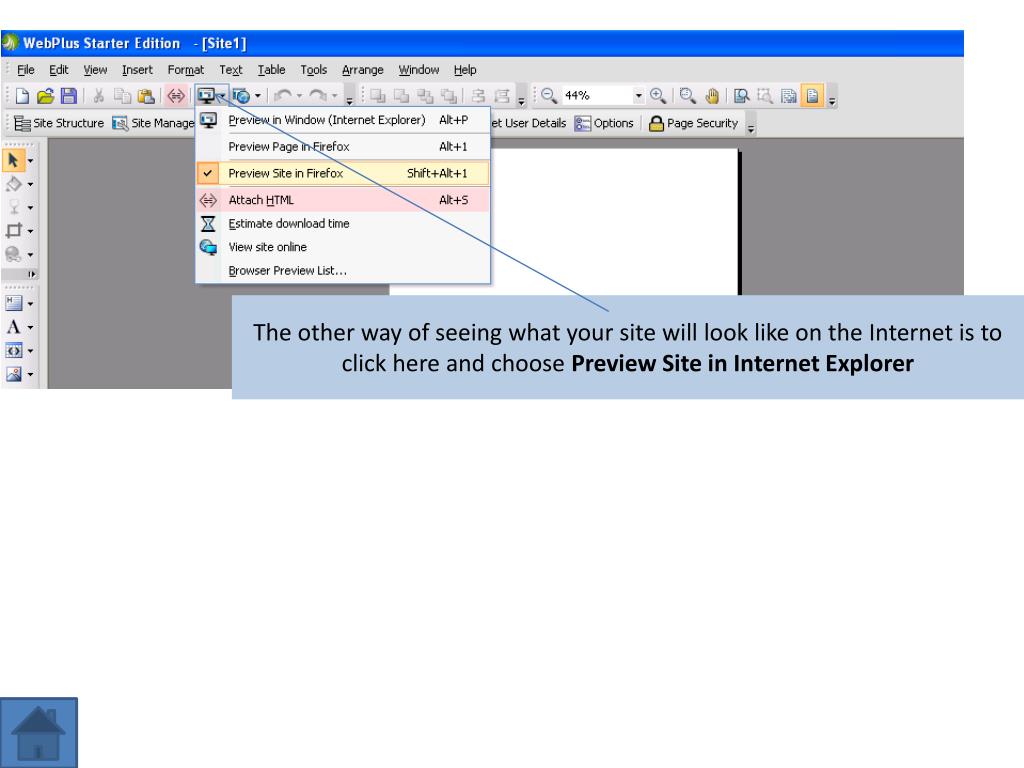Screen dimensions: 1024x768
Task: Select the HTML frame text tool
Action: (x=13, y=303)
